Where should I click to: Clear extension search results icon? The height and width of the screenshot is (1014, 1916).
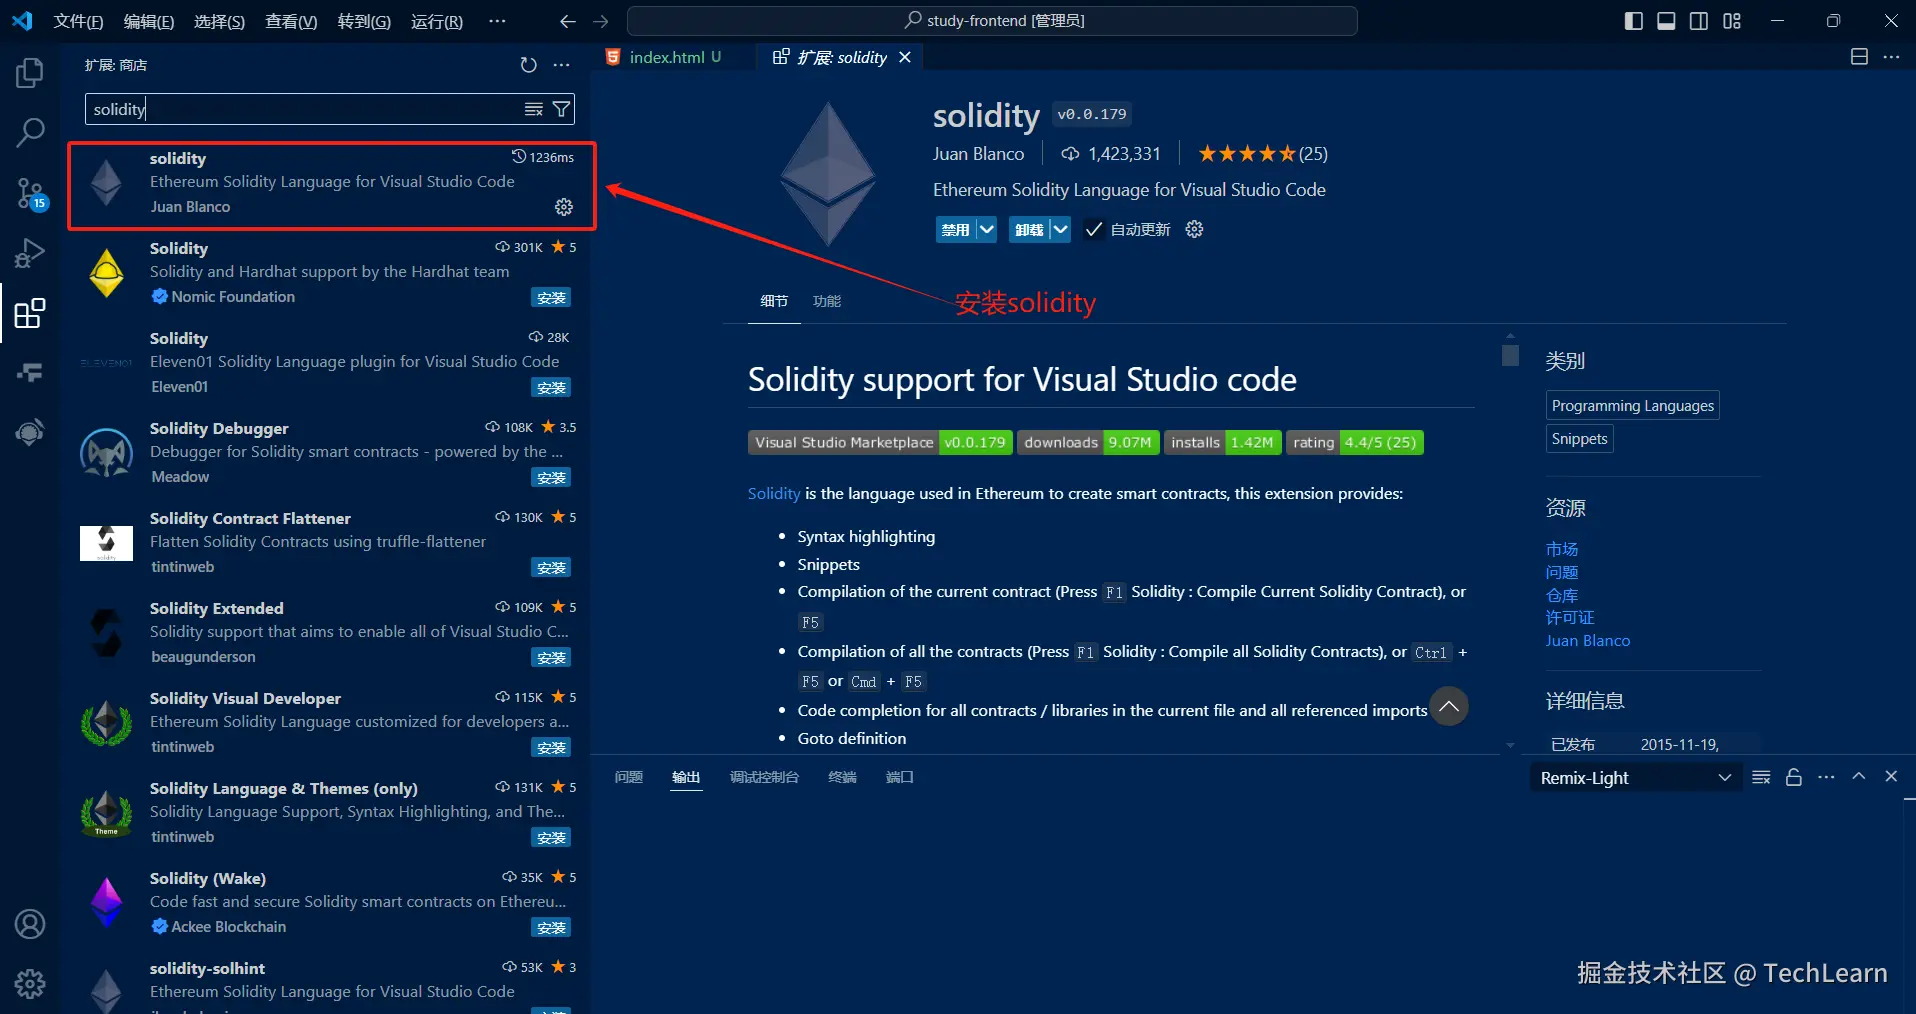(x=534, y=109)
